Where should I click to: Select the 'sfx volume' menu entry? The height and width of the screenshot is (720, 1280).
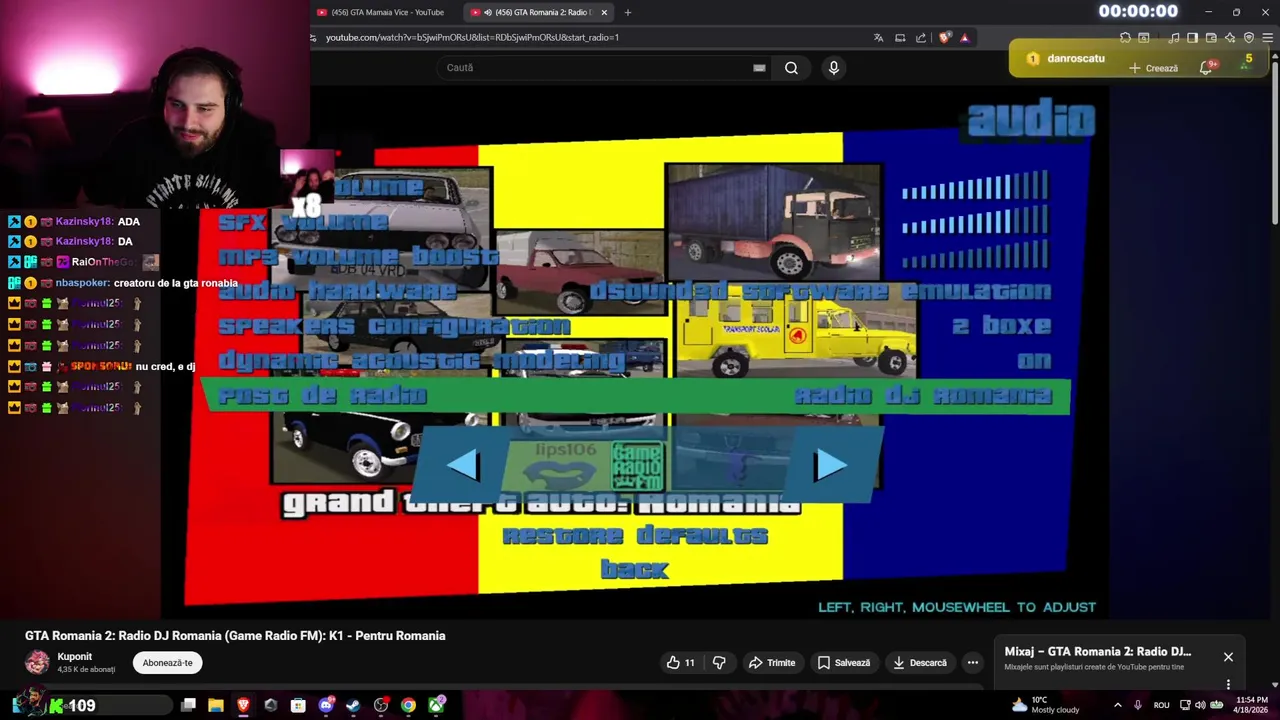pos(302,222)
